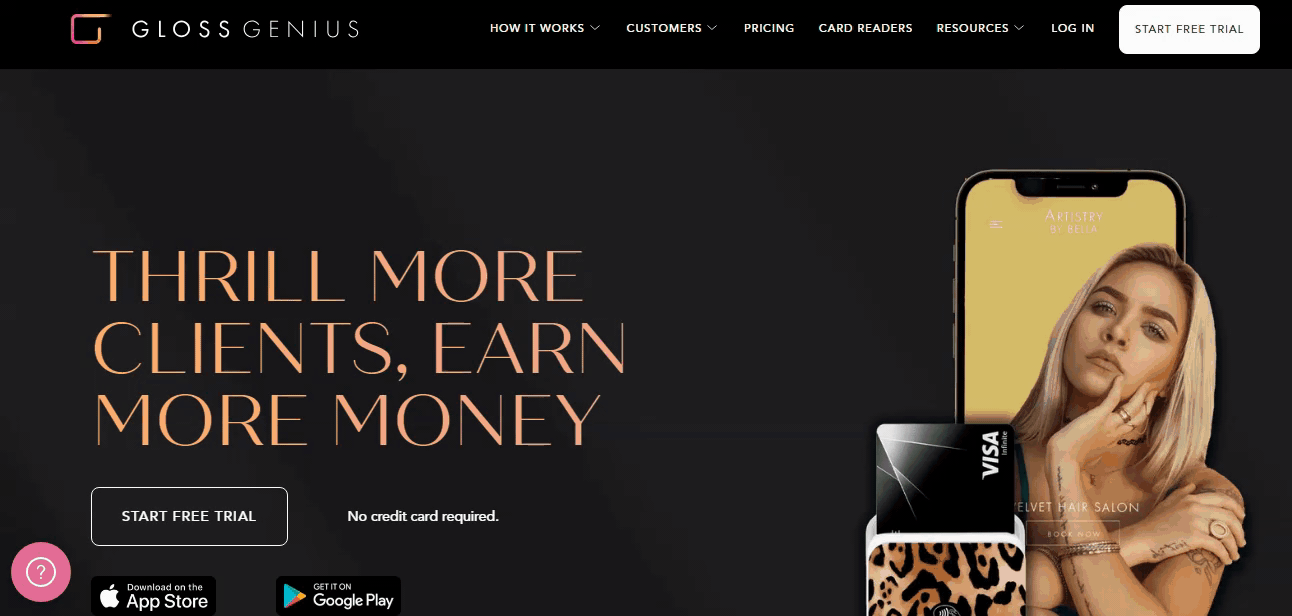Open the Pricing menu item
The width and height of the screenshot is (1292, 616).
769,28
